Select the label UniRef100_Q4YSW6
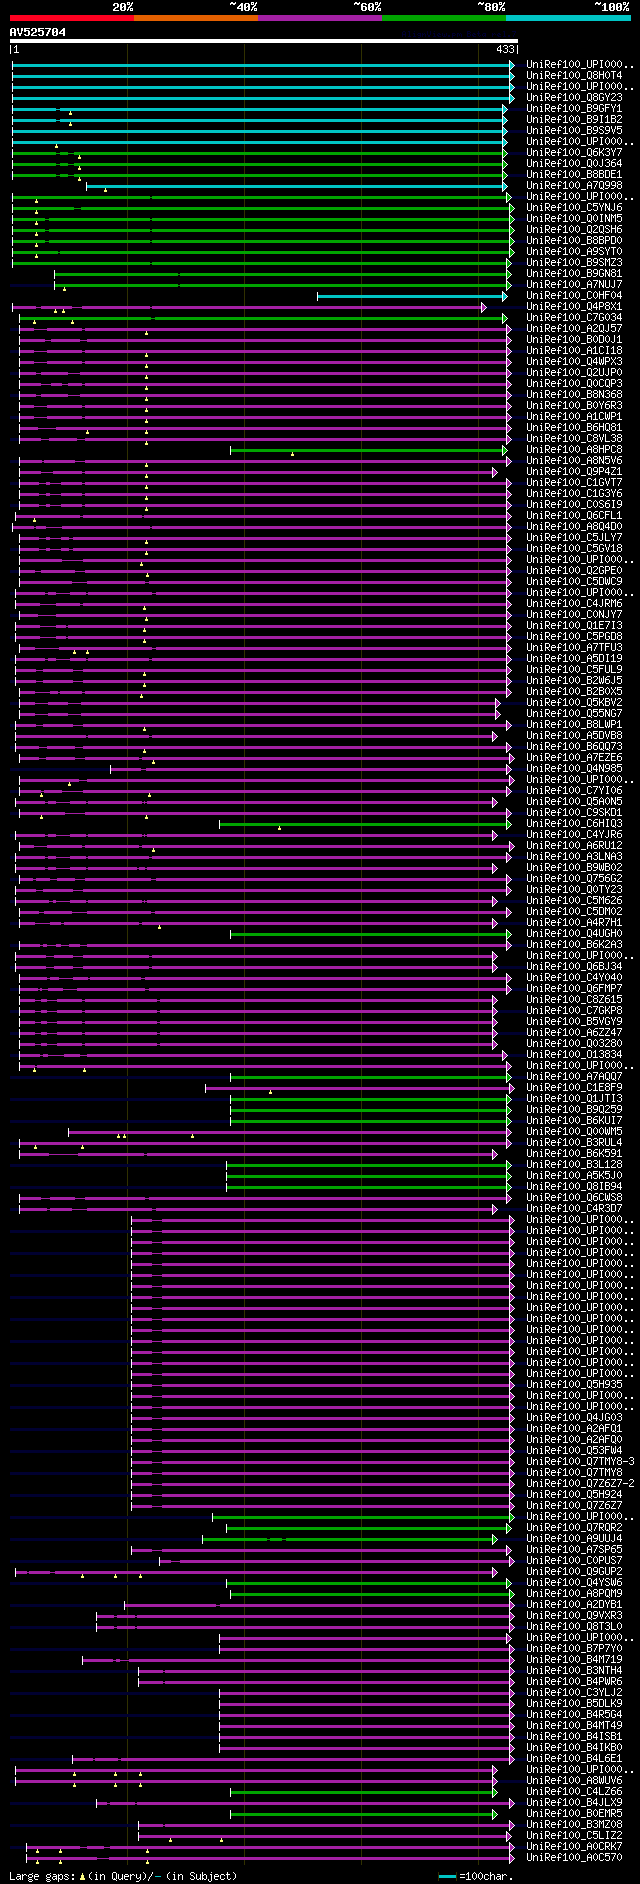The height and width of the screenshot is (1884, 640). [x=574, y=1582]
